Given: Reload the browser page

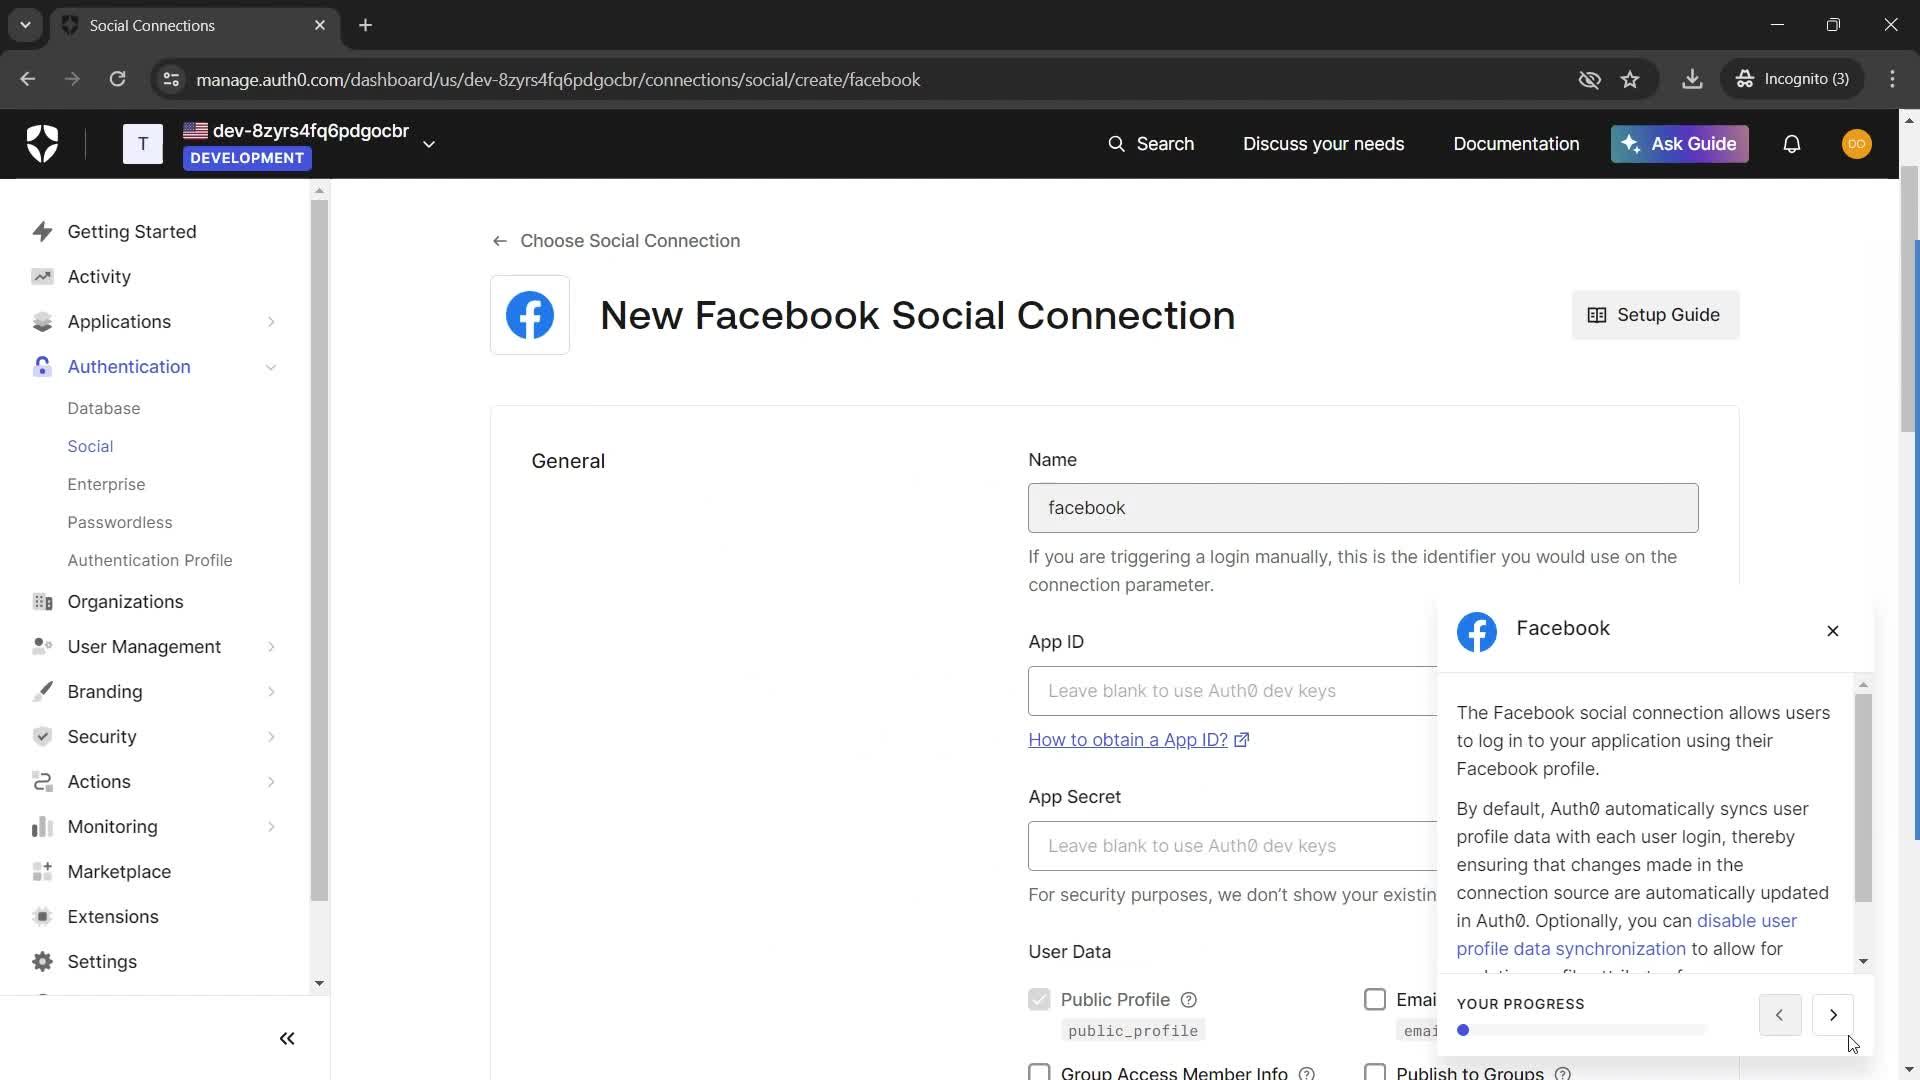Looking at the screenshot, I should click(117, 79).
